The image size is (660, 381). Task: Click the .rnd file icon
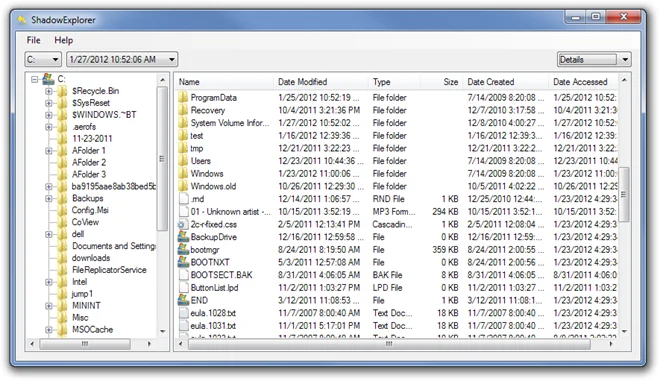click(184, 199)
